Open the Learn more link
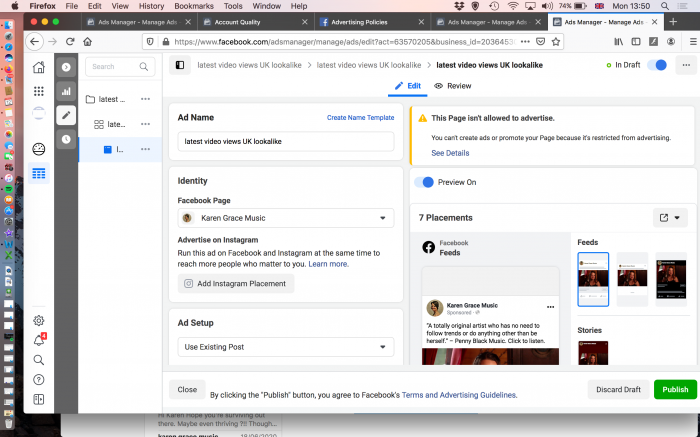Viewport: 700px width, 437px height. tap(329, 264)
